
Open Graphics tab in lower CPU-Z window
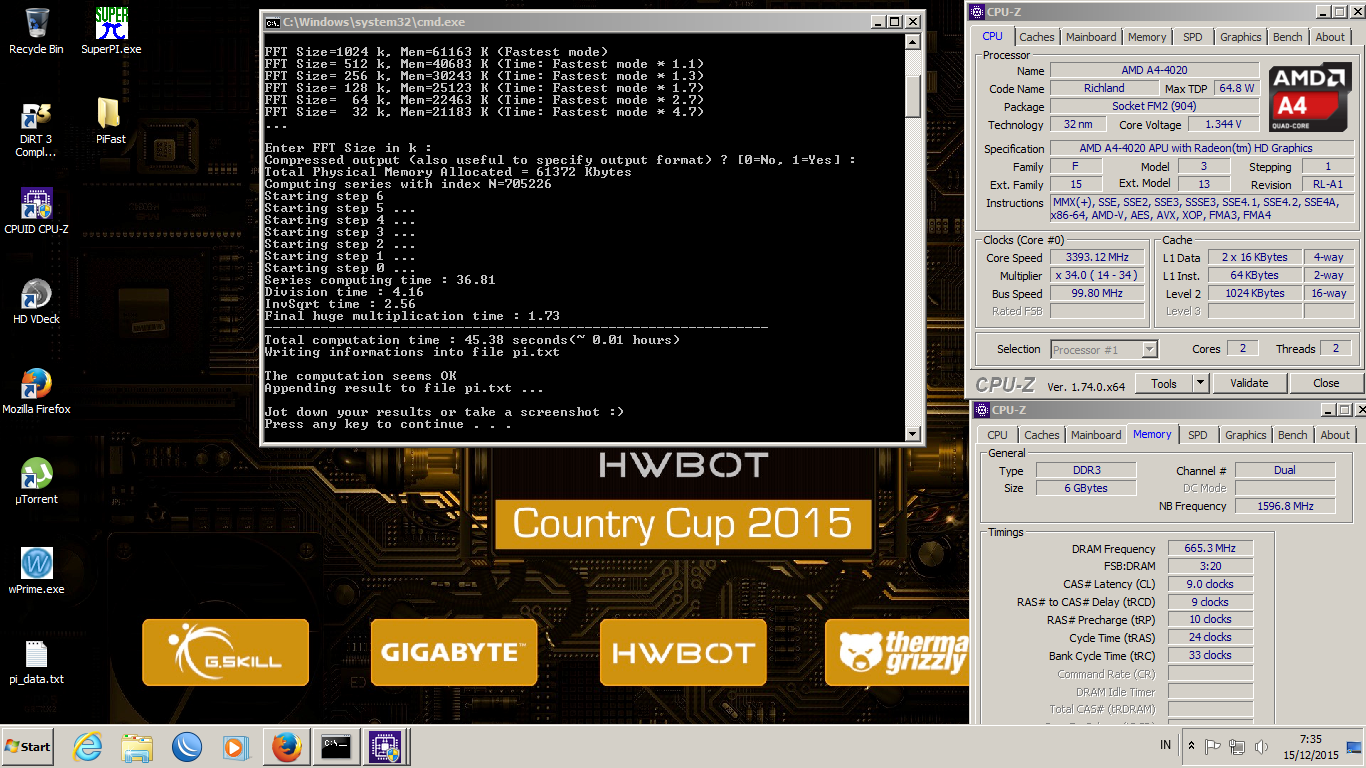[1245, 435]
